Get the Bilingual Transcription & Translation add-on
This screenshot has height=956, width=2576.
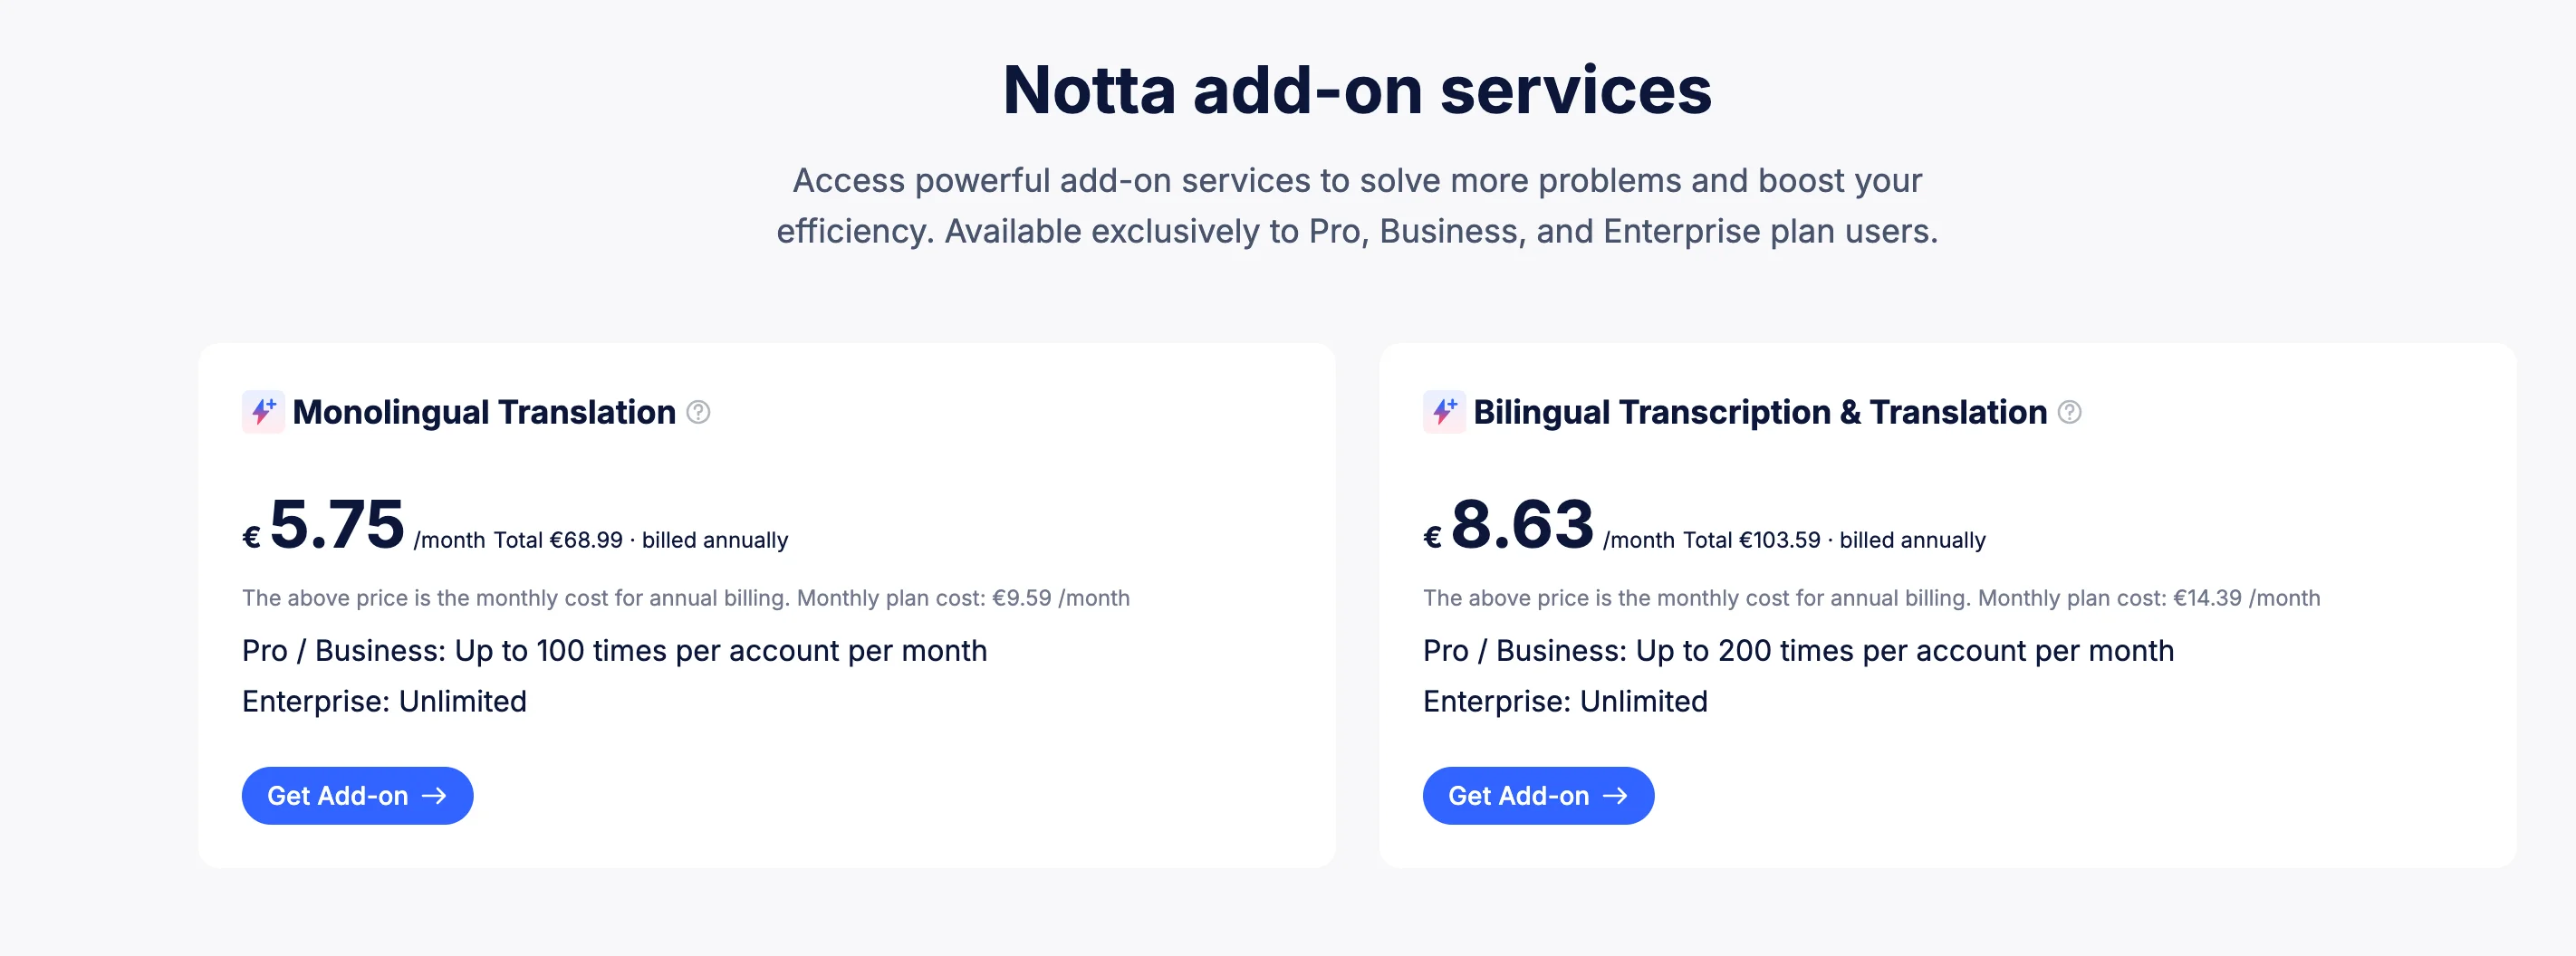(1537, 795)
